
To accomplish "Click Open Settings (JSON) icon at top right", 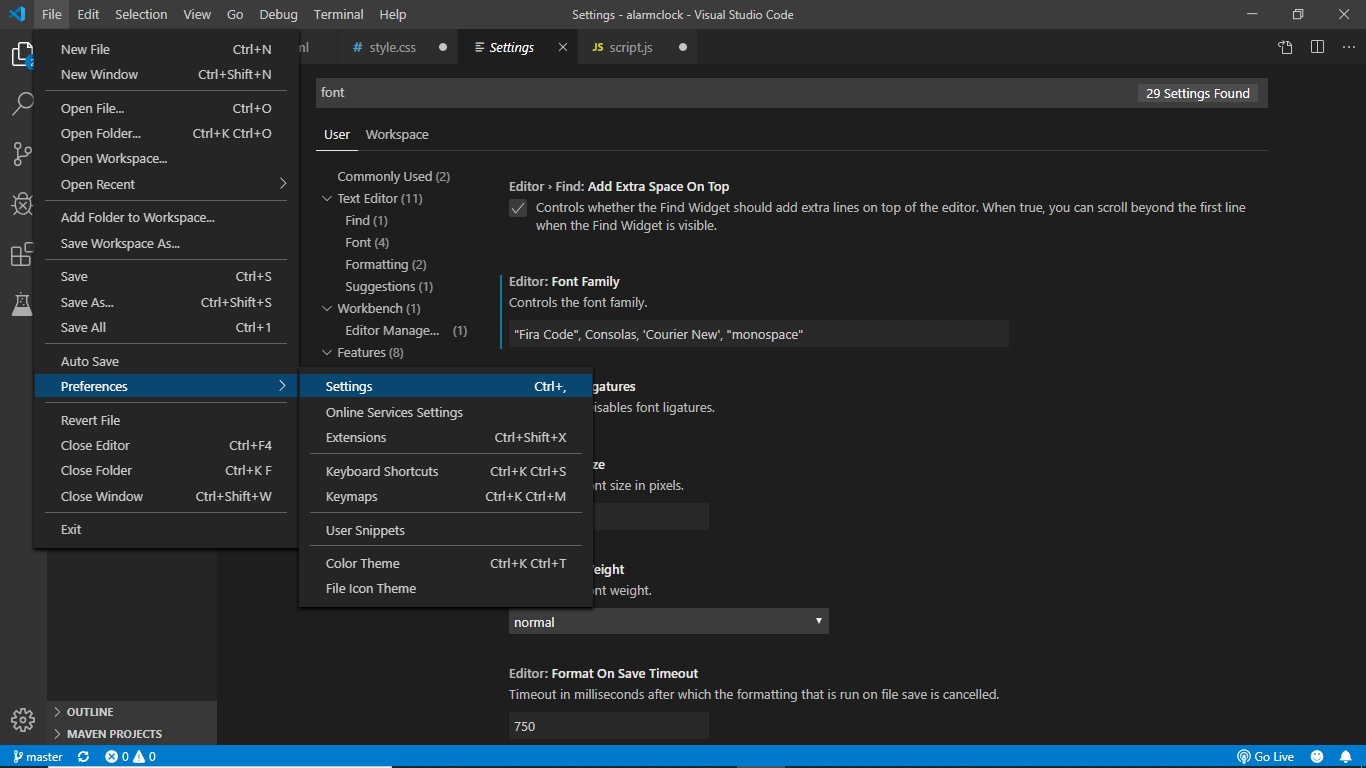I will pyautogui.click(x=1286, y=47).
